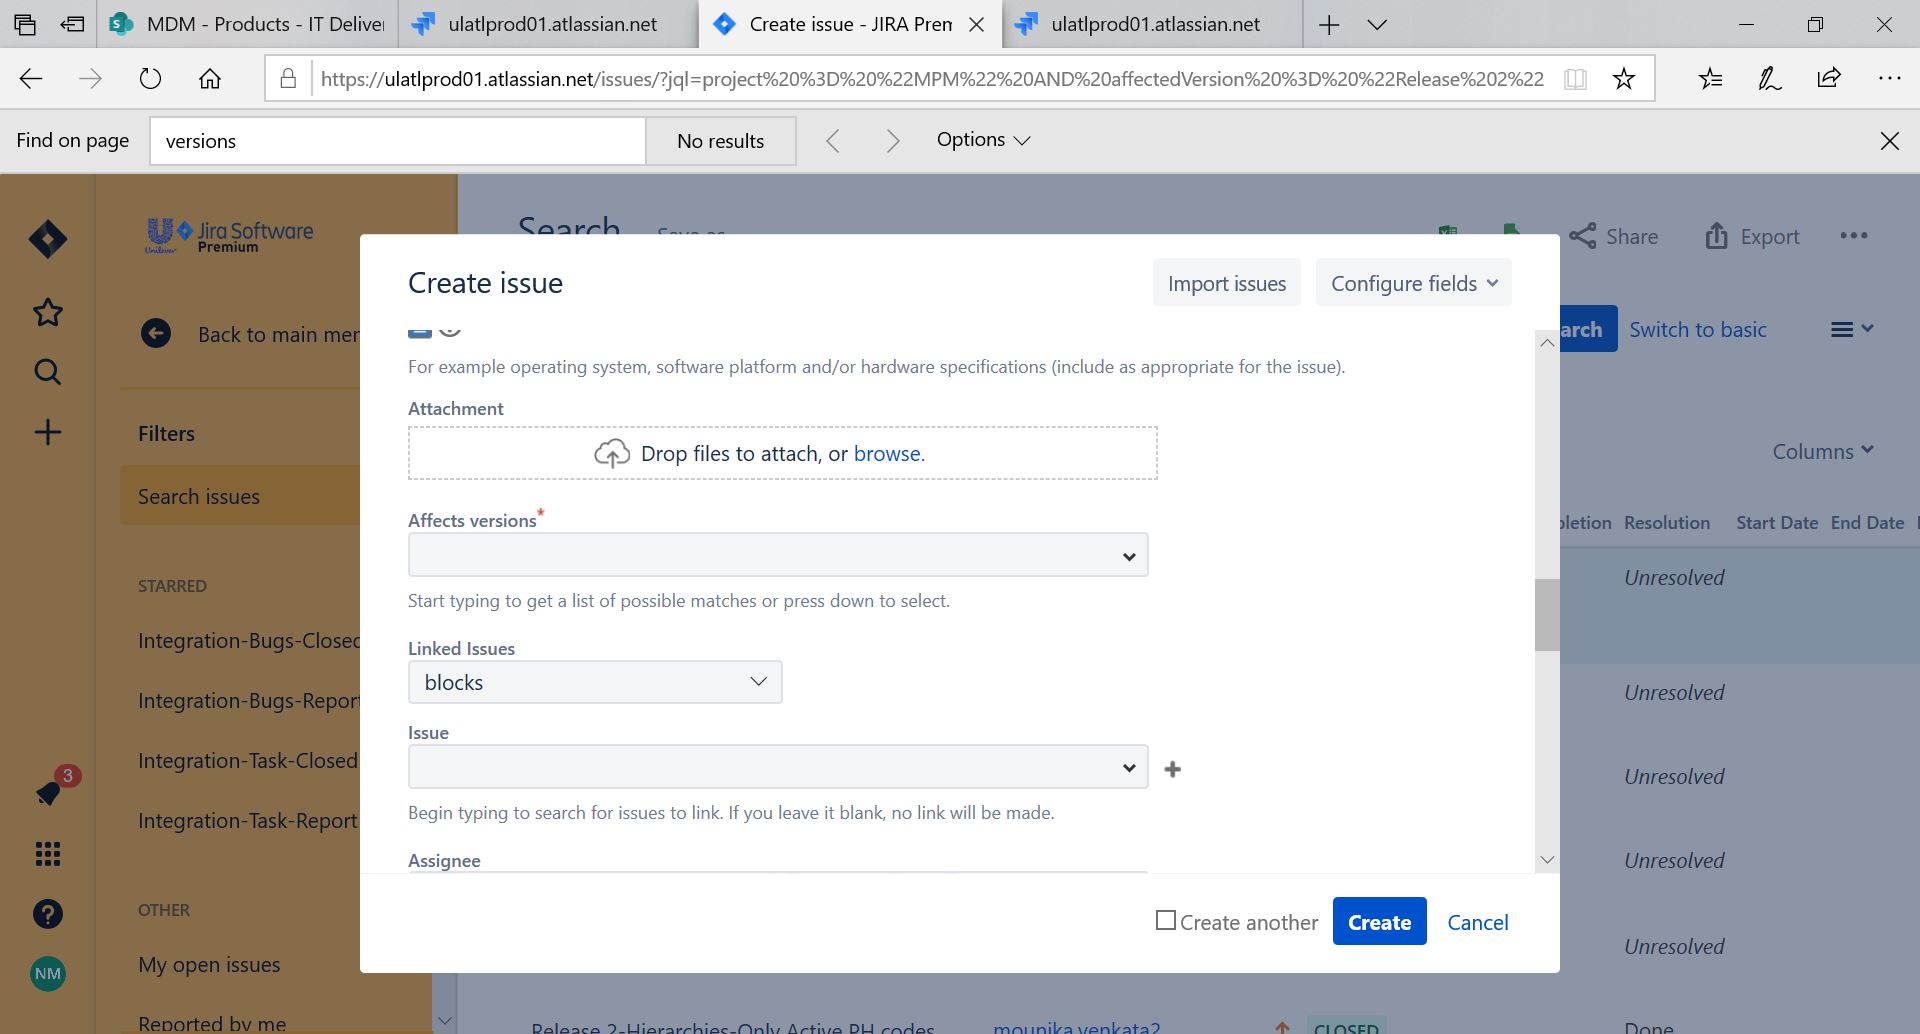The height and width of the screenshot is (1034, 1920).
Task: Click Switch to basic link
Action: pyautogui.click(x=1697, y=329)
